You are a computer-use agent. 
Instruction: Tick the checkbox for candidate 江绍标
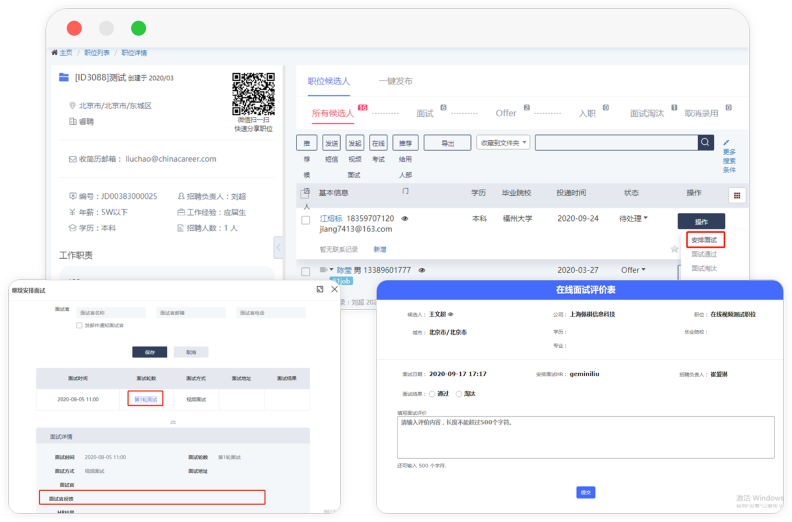point(306,219)
